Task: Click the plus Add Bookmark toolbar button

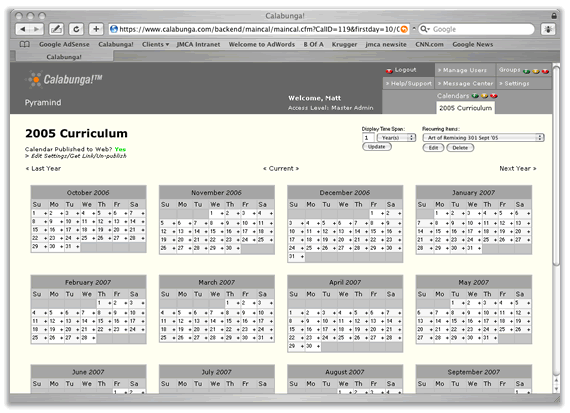Action: click(96, 29)
